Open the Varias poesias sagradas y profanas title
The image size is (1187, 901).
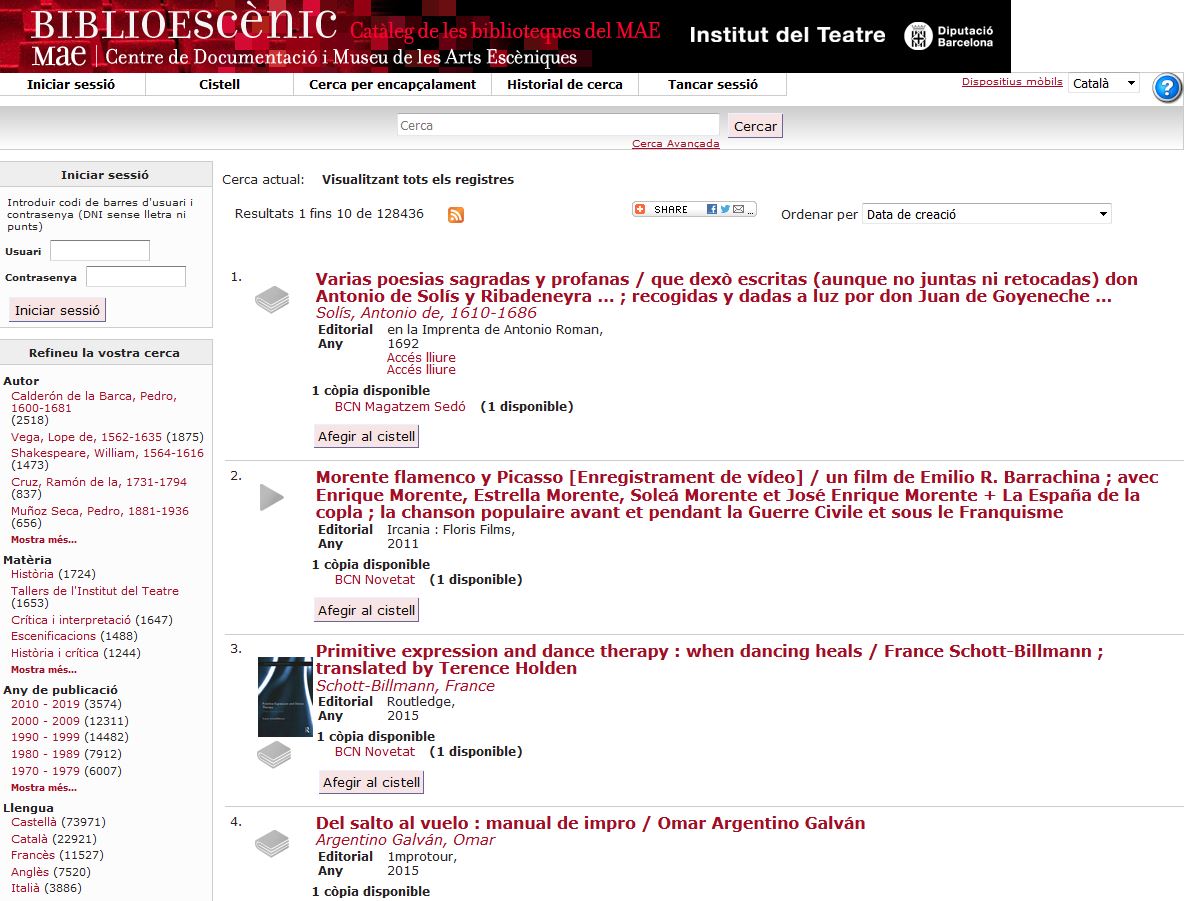(727, 288)
